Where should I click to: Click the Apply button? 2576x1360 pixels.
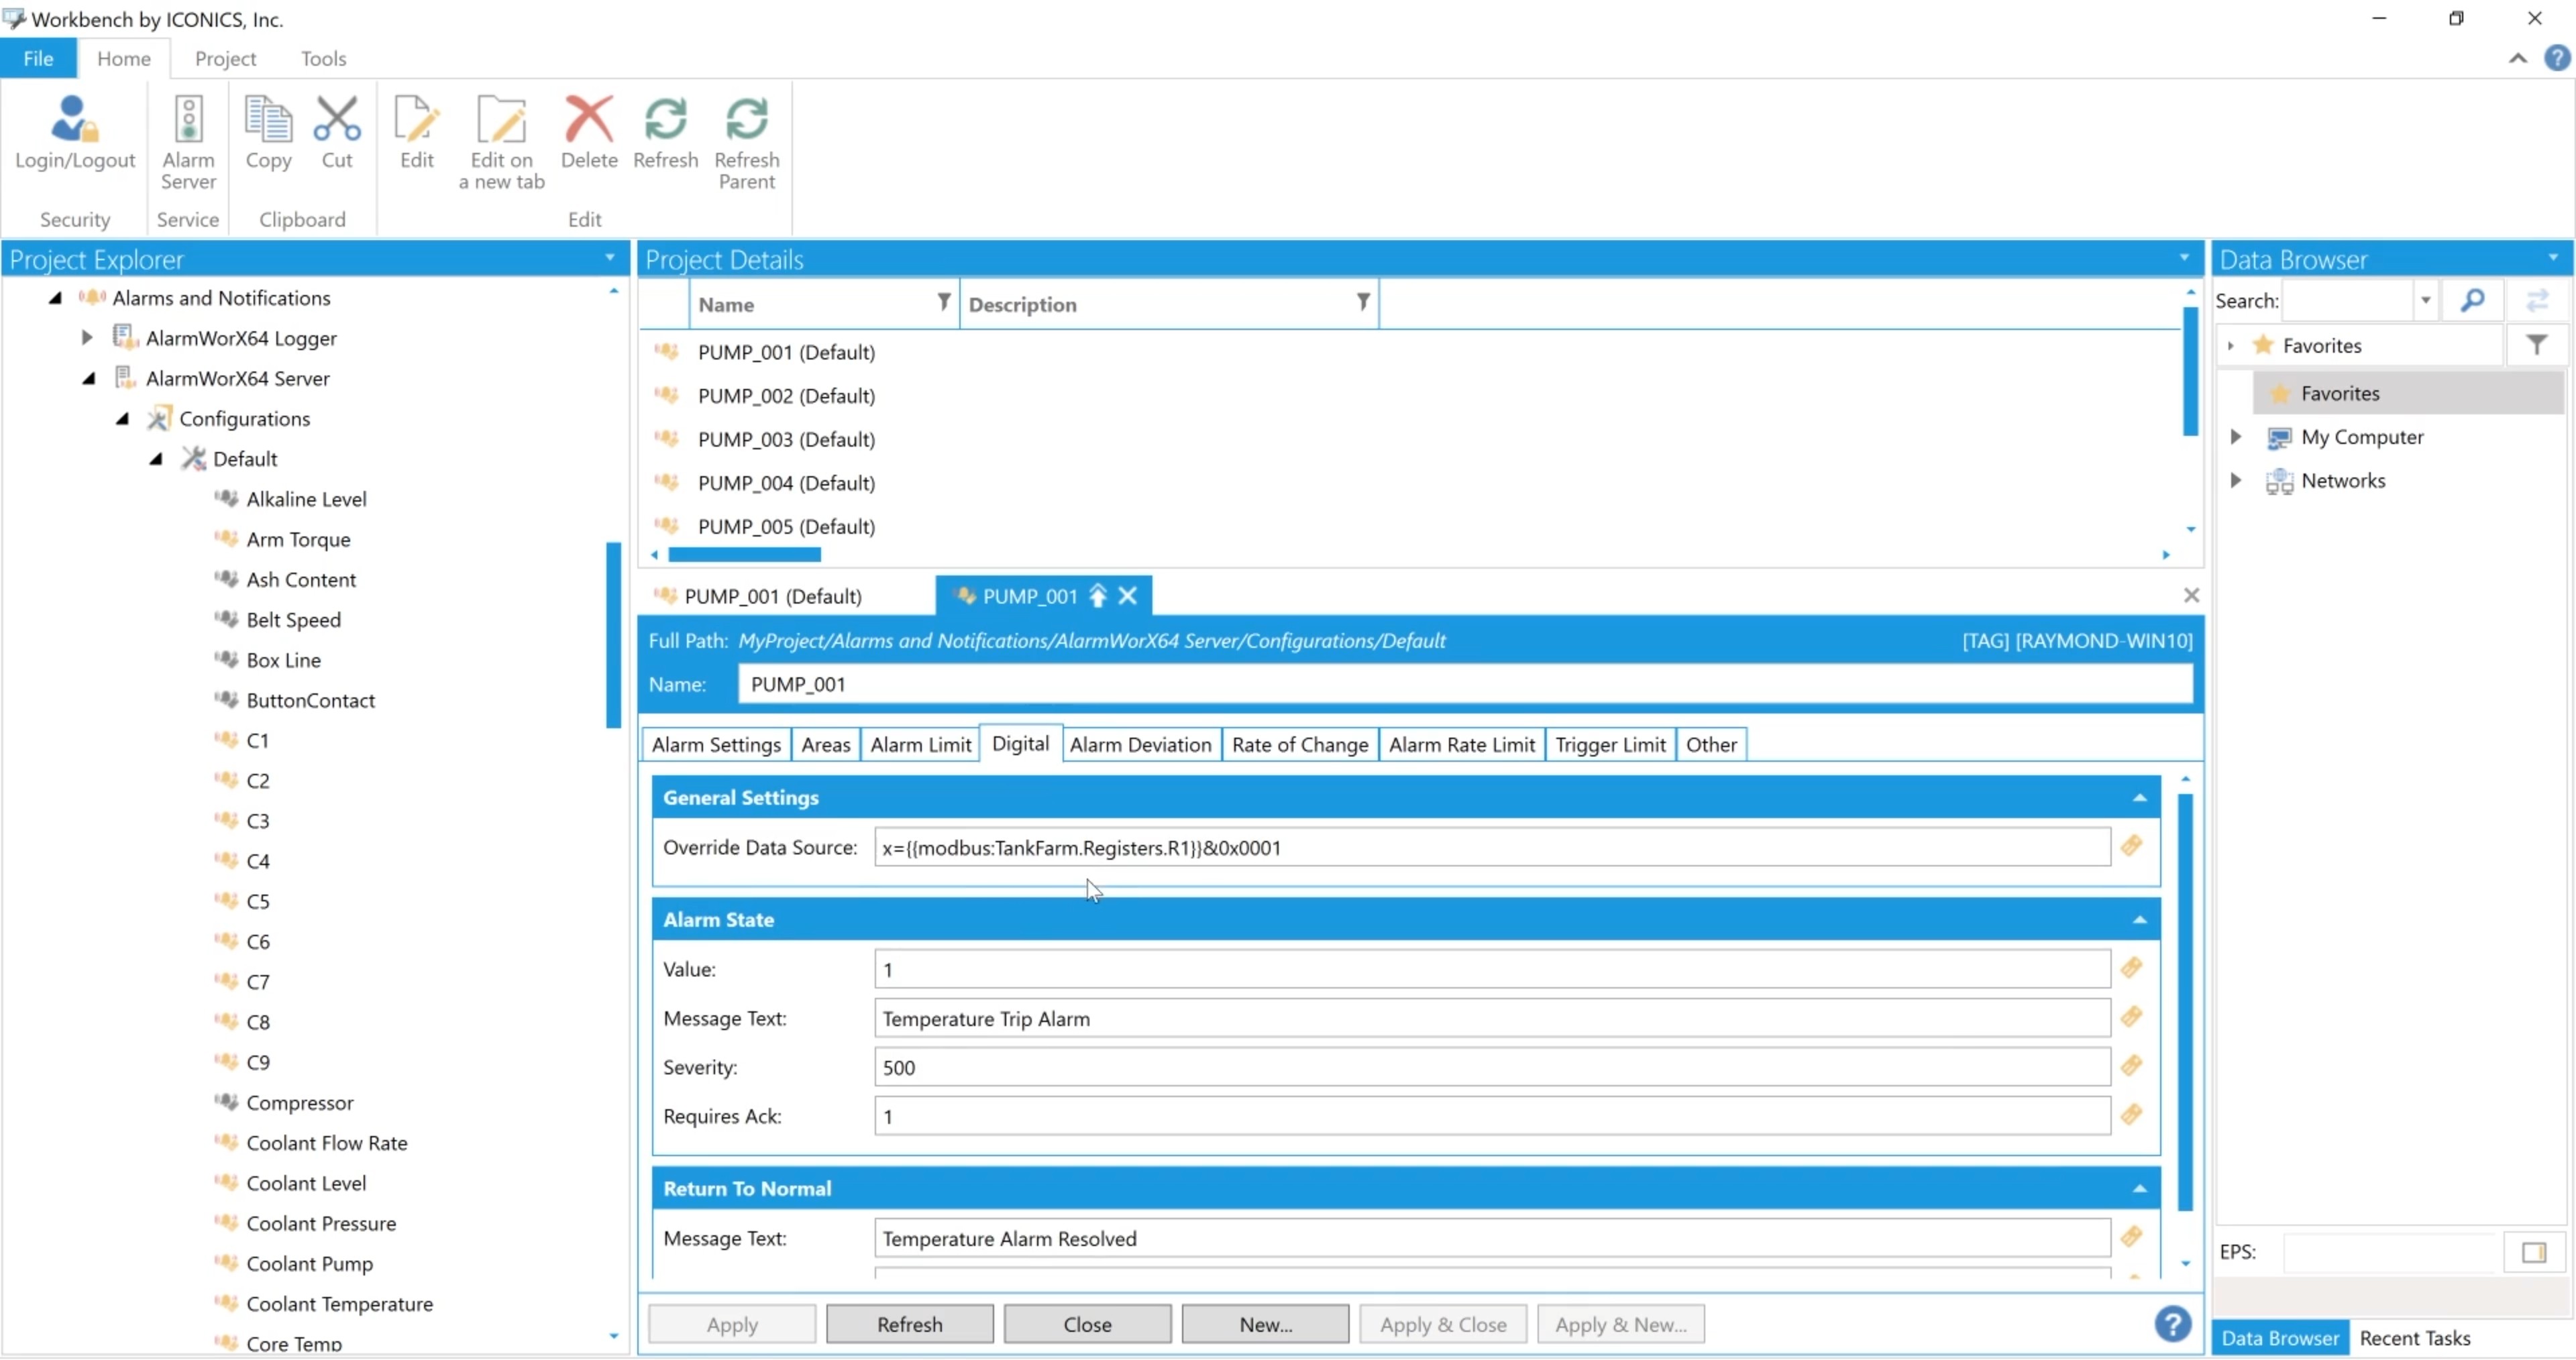tap(732, 1325)
